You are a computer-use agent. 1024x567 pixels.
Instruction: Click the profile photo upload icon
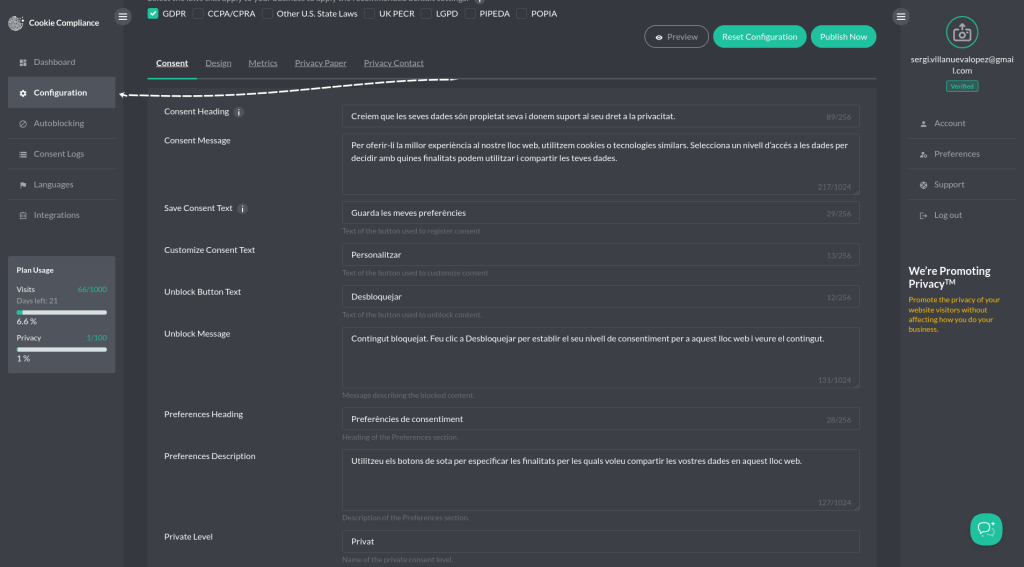point(961,32)
